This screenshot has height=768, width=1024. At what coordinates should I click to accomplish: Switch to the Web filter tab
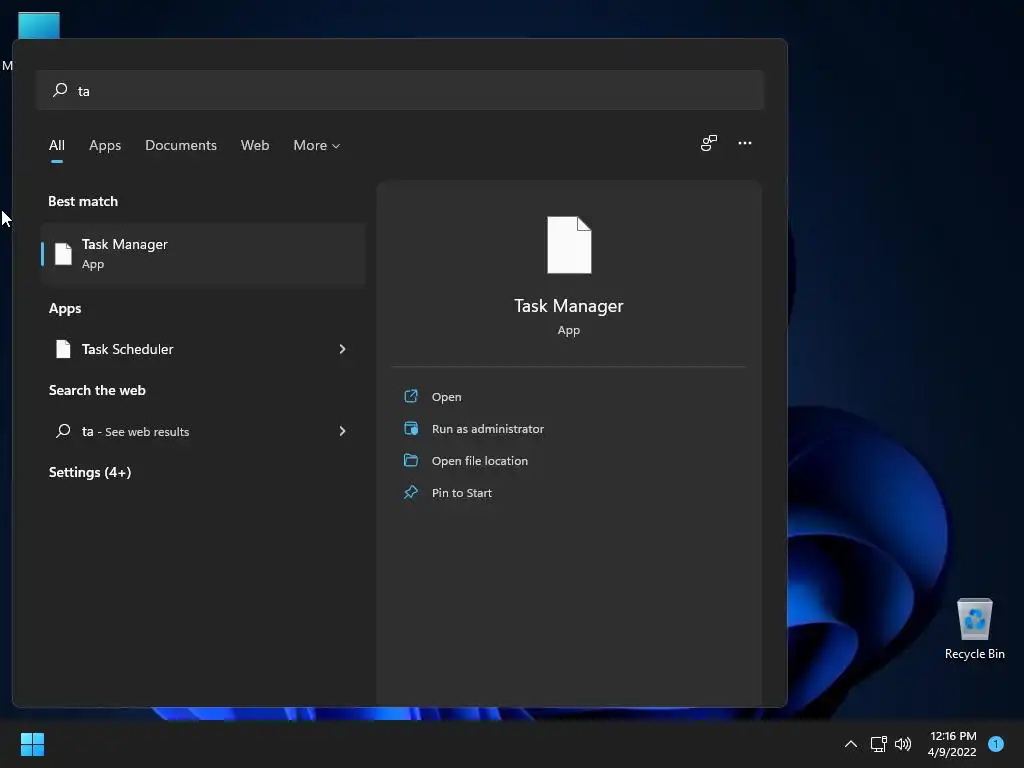pos(255,145)
